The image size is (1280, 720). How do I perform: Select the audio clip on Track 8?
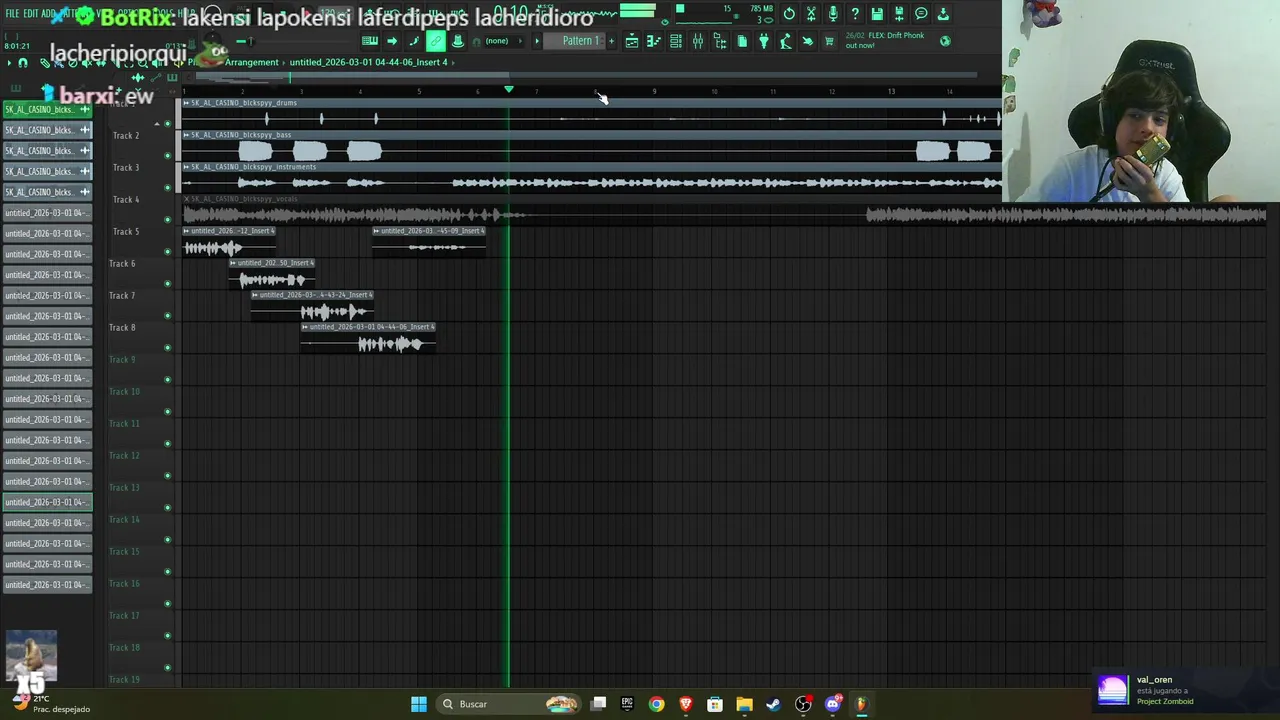(368, 338)
